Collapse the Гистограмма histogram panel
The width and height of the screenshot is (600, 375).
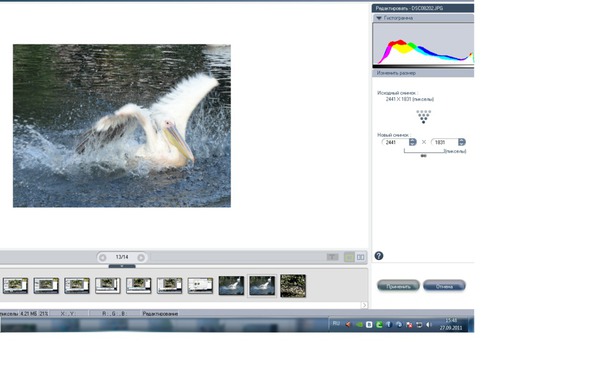pyautogui.click(x=379, y=18)
